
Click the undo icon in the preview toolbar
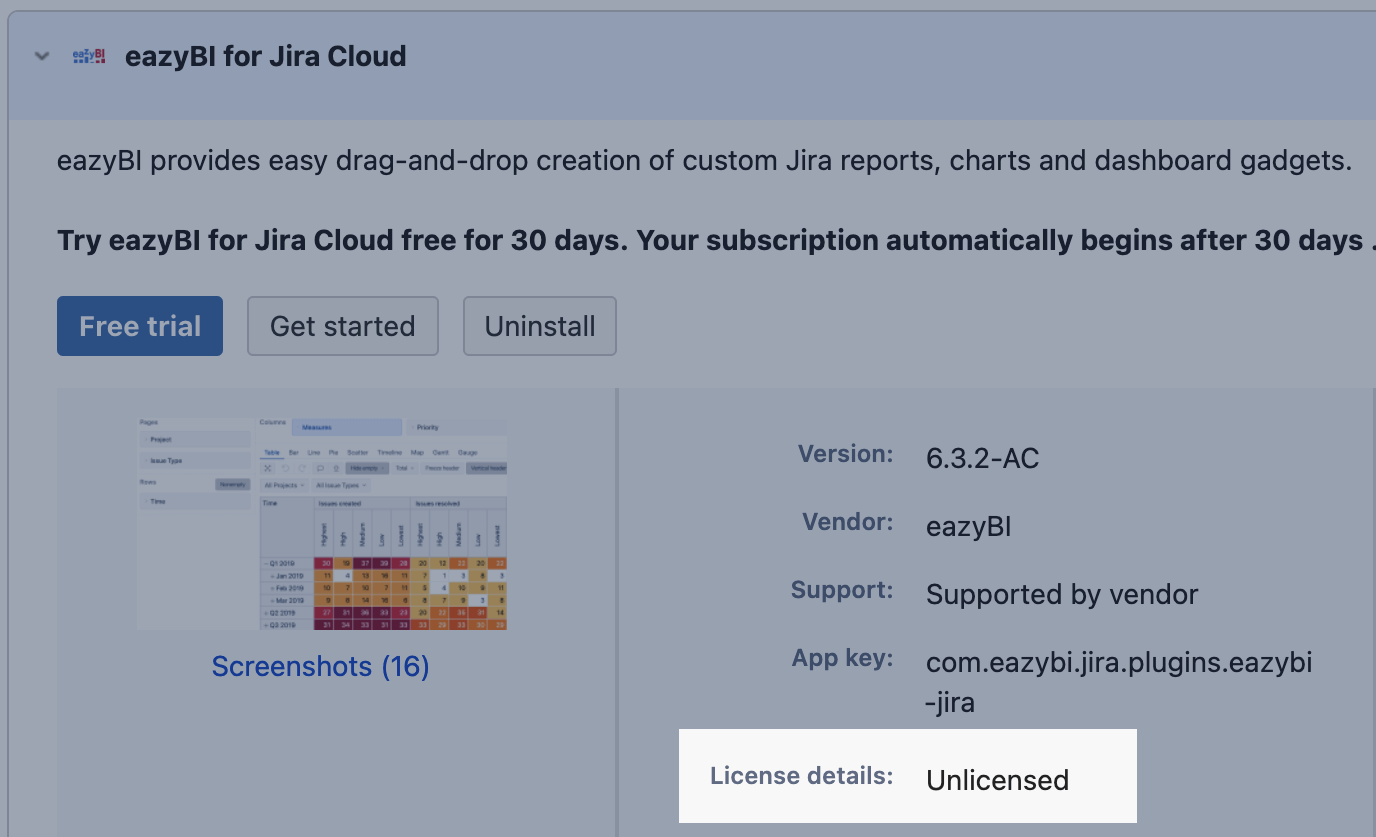(x=285, y=468)
